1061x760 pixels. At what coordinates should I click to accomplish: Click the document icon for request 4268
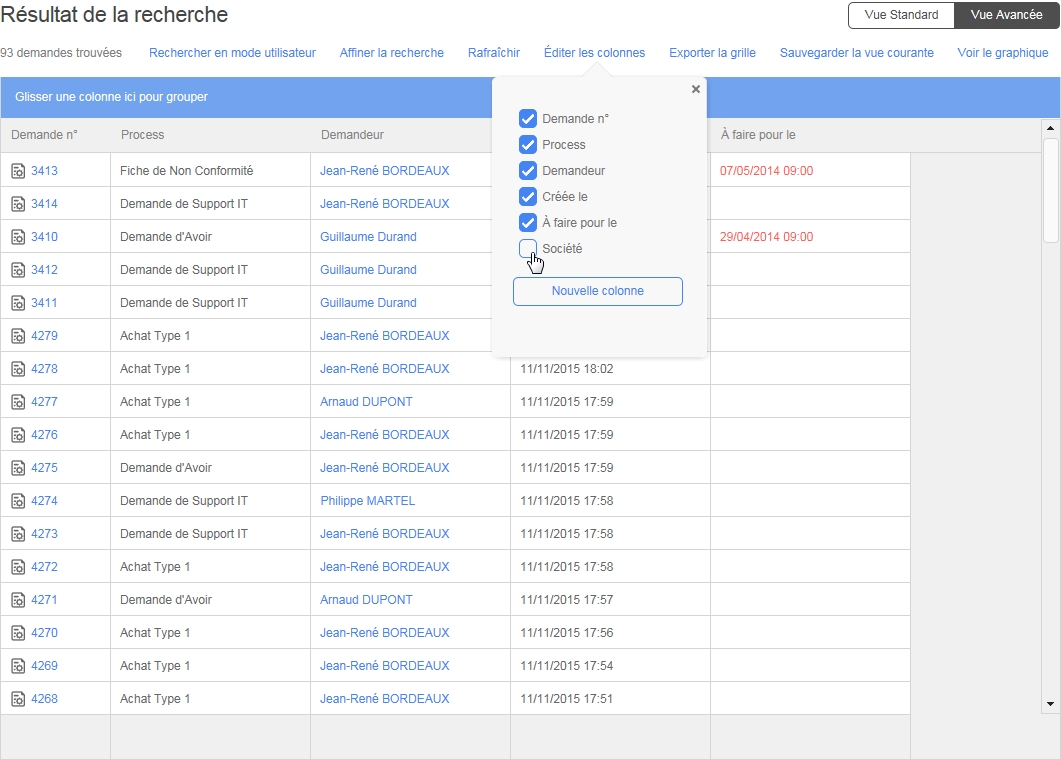click(18, 699)
